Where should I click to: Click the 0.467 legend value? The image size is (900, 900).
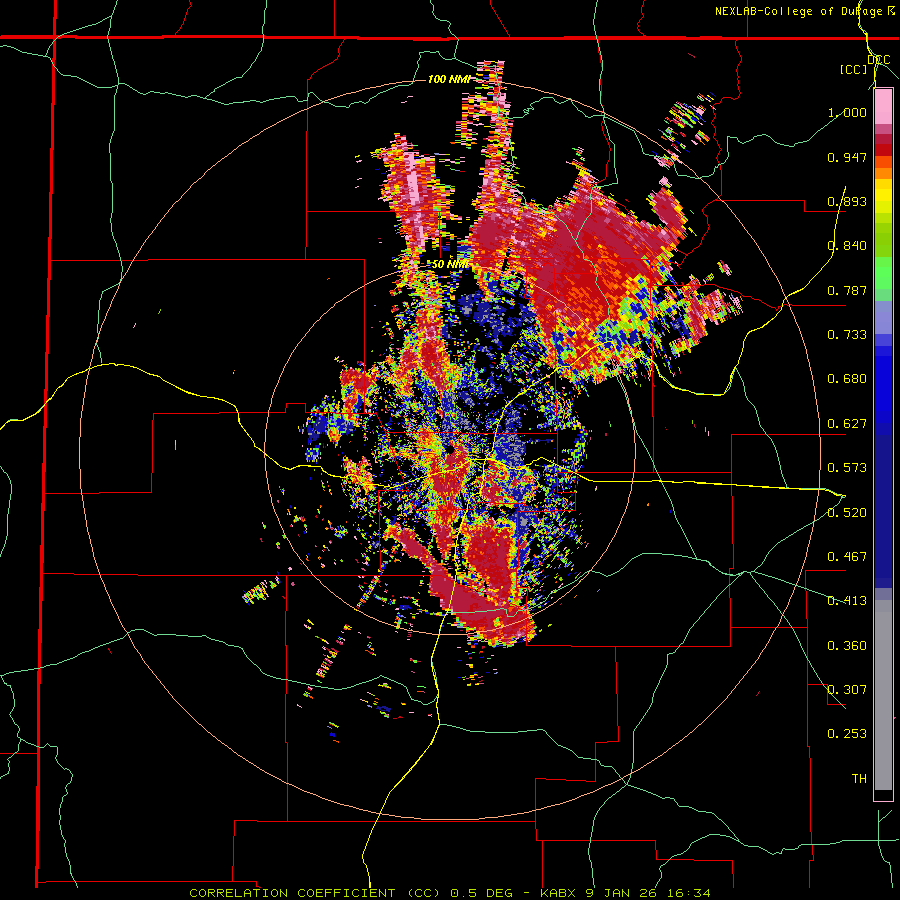pyautogui.click(x=847, y=557)
